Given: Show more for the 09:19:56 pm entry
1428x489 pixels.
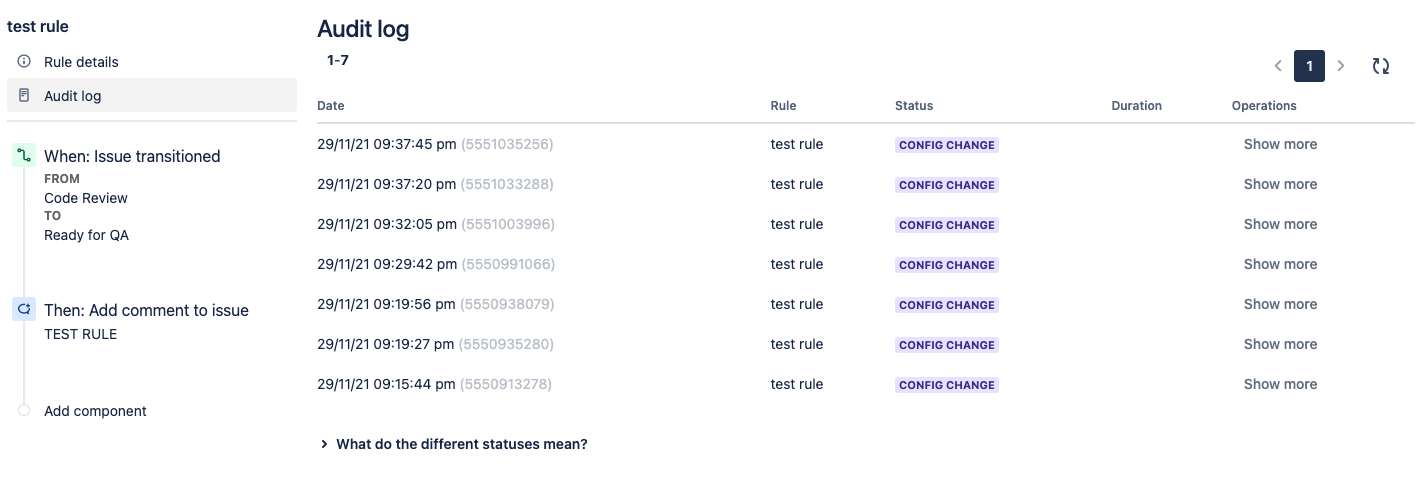Looking at the screenshot, I should pos(1280,304).
